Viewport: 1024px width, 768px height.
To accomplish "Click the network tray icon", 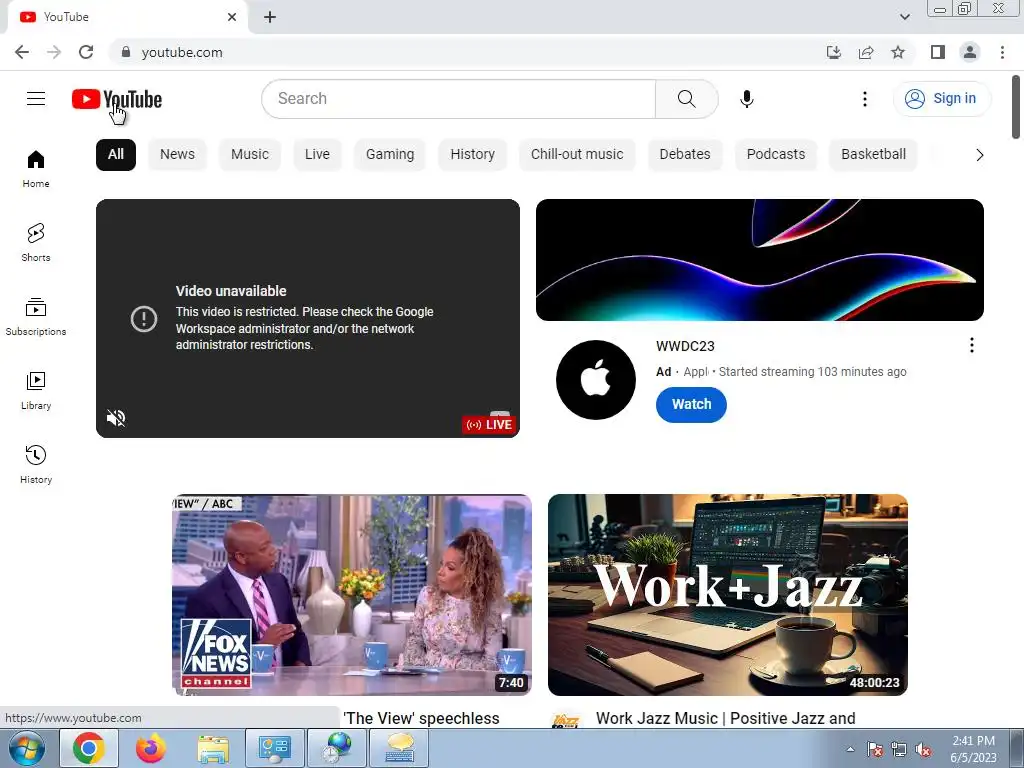I will [x=899, y=750].
